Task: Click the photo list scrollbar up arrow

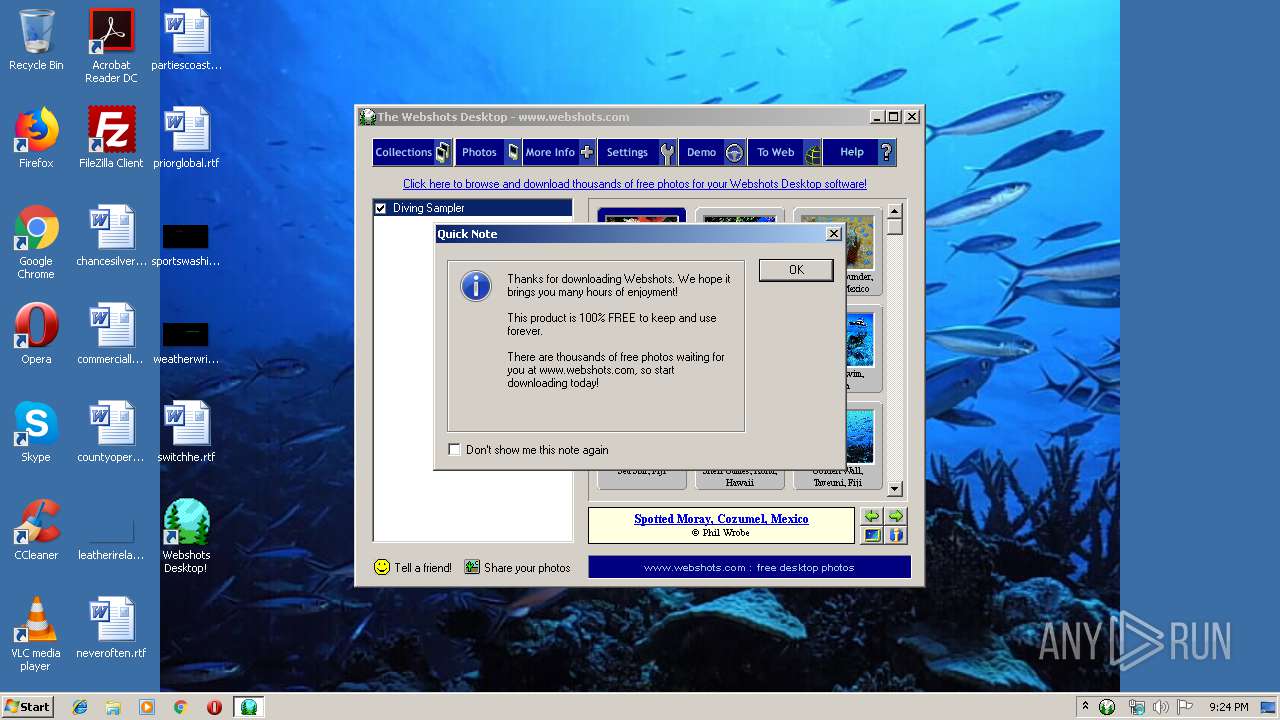Action: tap(895, 211)
